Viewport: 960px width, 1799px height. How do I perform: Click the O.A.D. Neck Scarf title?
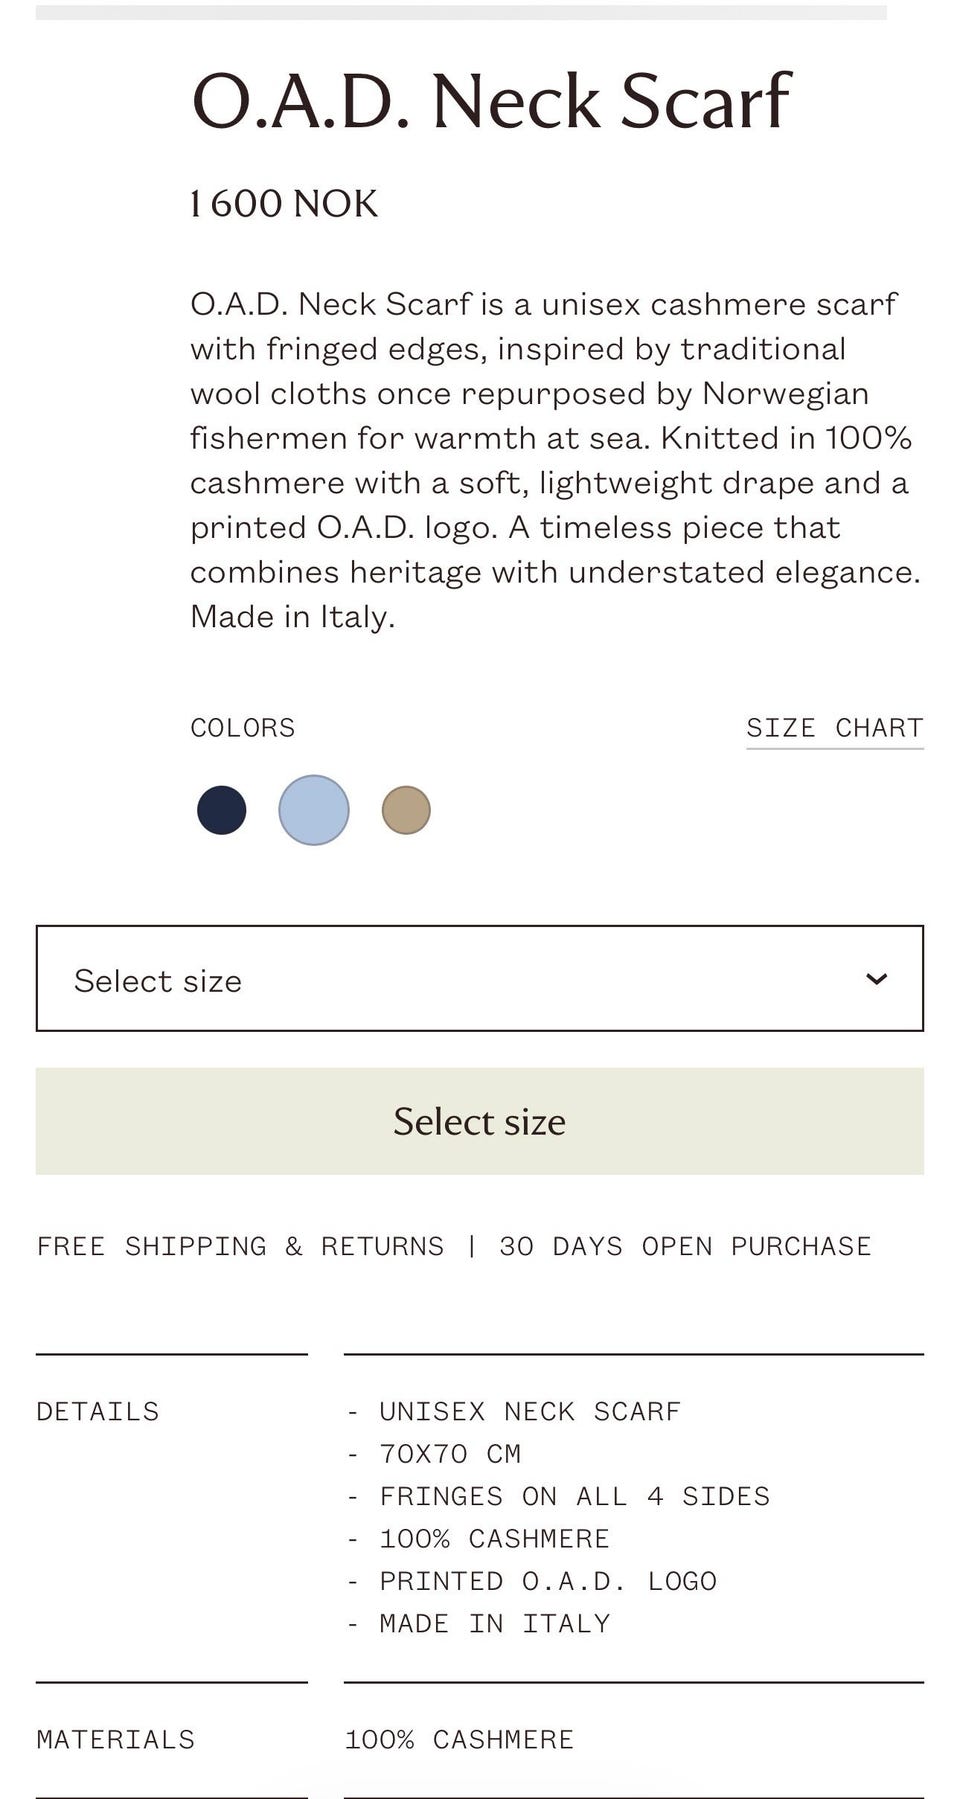click(491, 101)
